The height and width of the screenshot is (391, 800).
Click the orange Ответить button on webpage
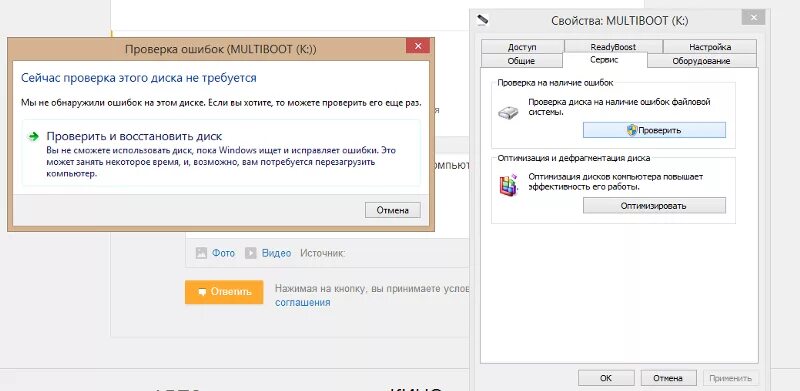click(224, 292)
